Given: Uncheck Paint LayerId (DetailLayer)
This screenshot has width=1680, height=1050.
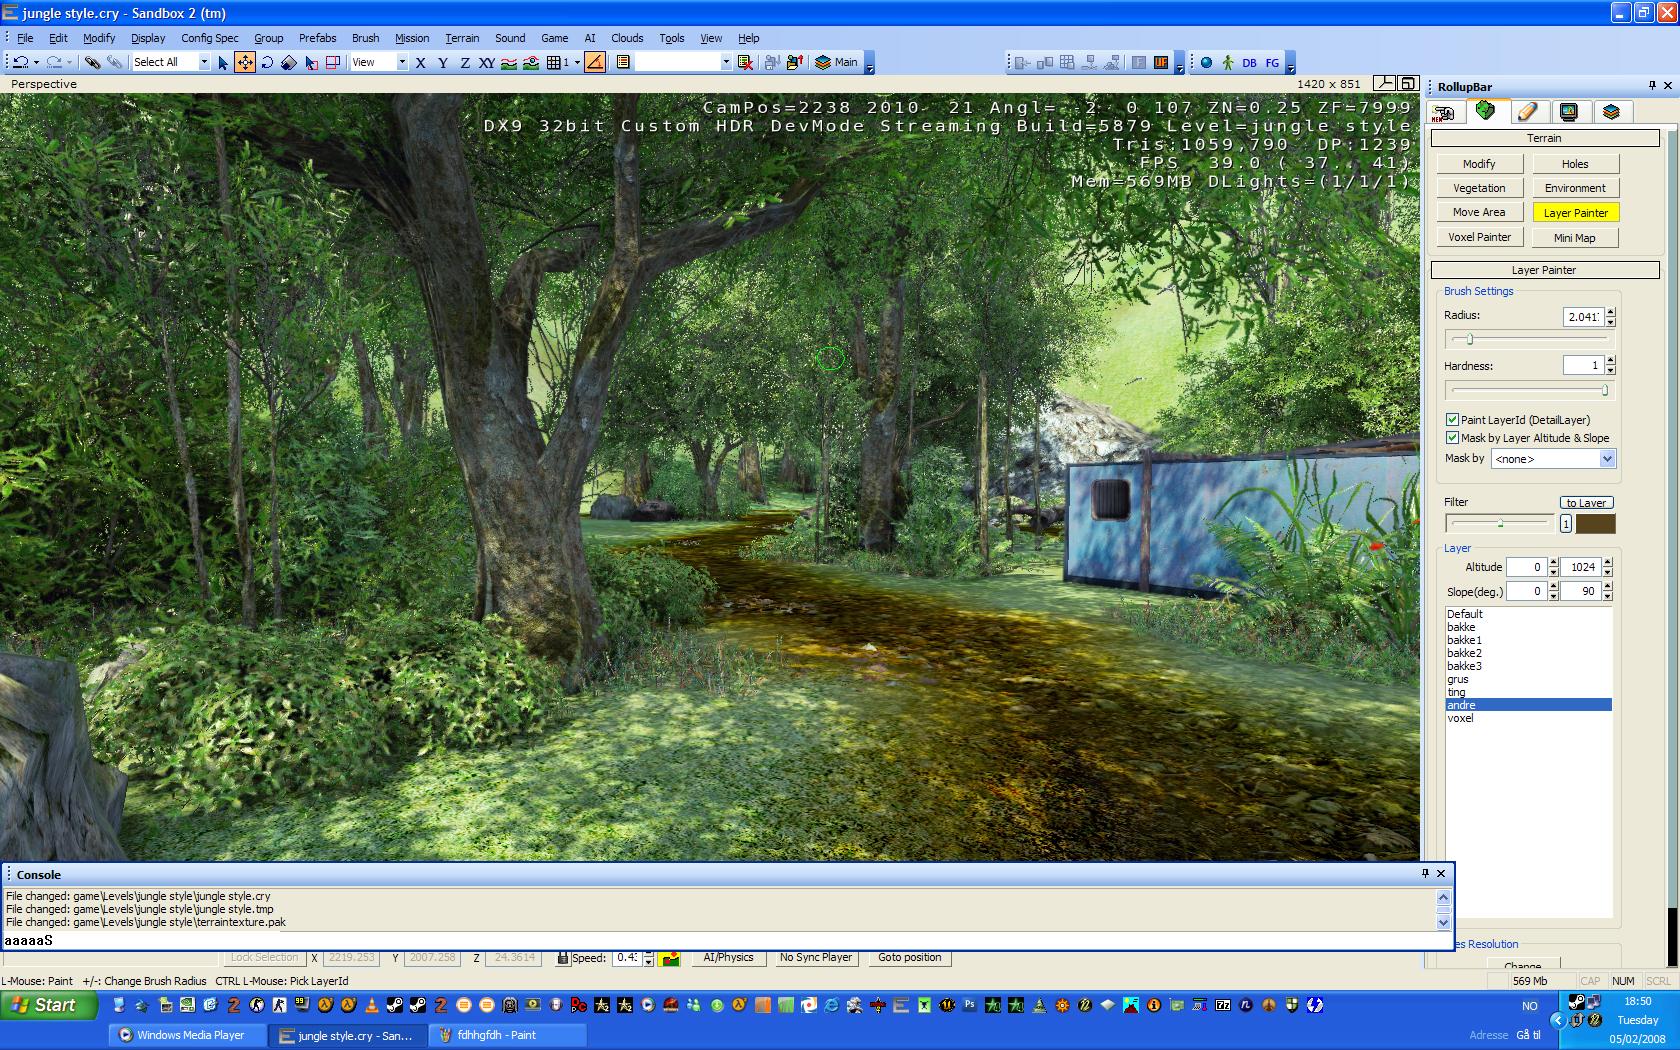Looking at the screenshot, I should pos(1452,420).
